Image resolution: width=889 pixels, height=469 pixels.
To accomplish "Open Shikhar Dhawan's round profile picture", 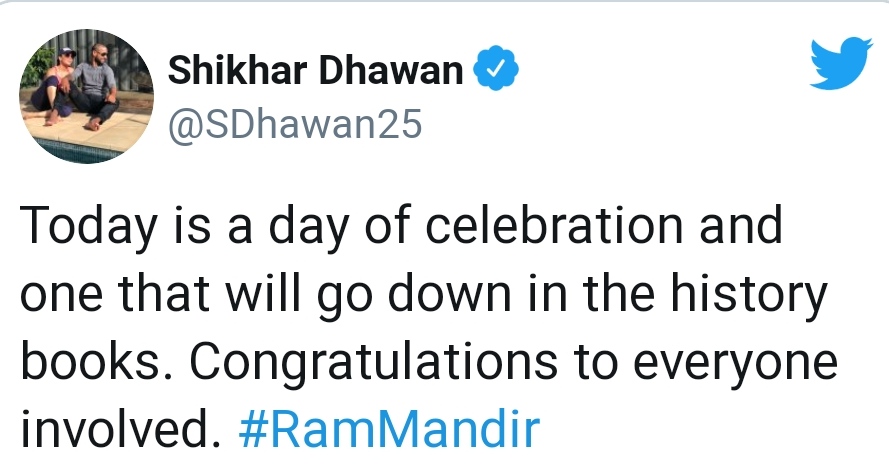I will pos(86,96).
